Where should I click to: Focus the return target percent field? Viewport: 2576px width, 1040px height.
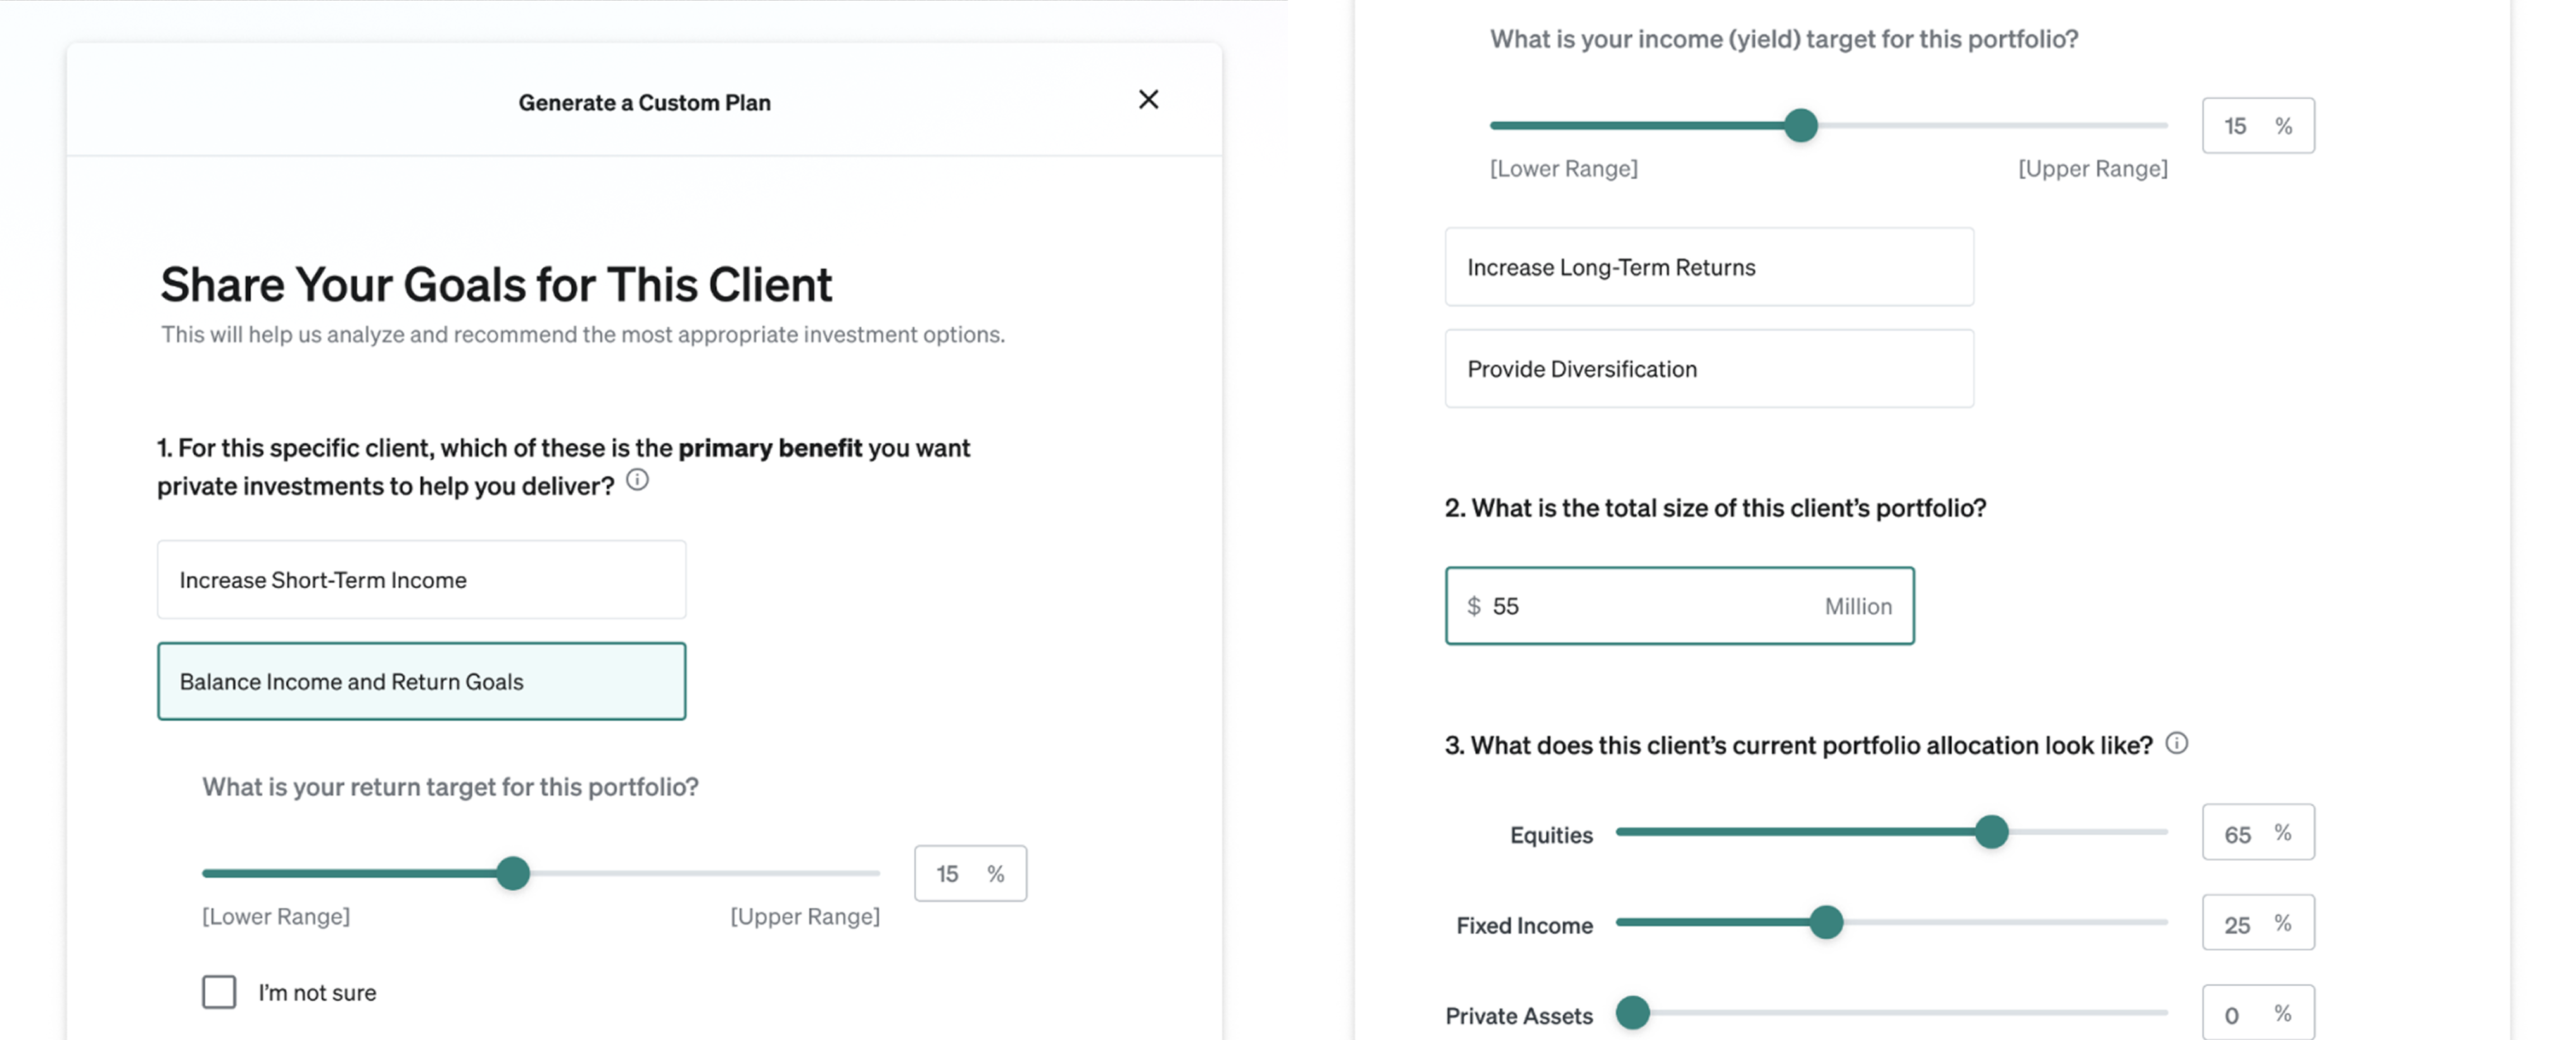click(x=970, y=874)
